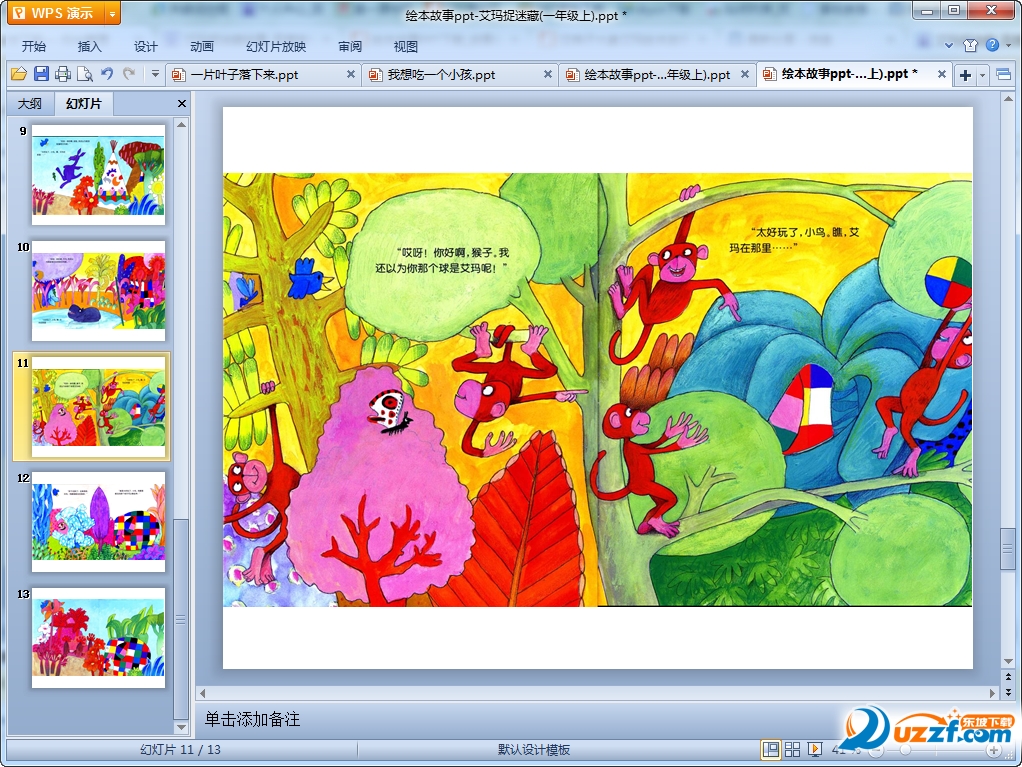Expand the help dropdown arrow

pos(1008,46)
